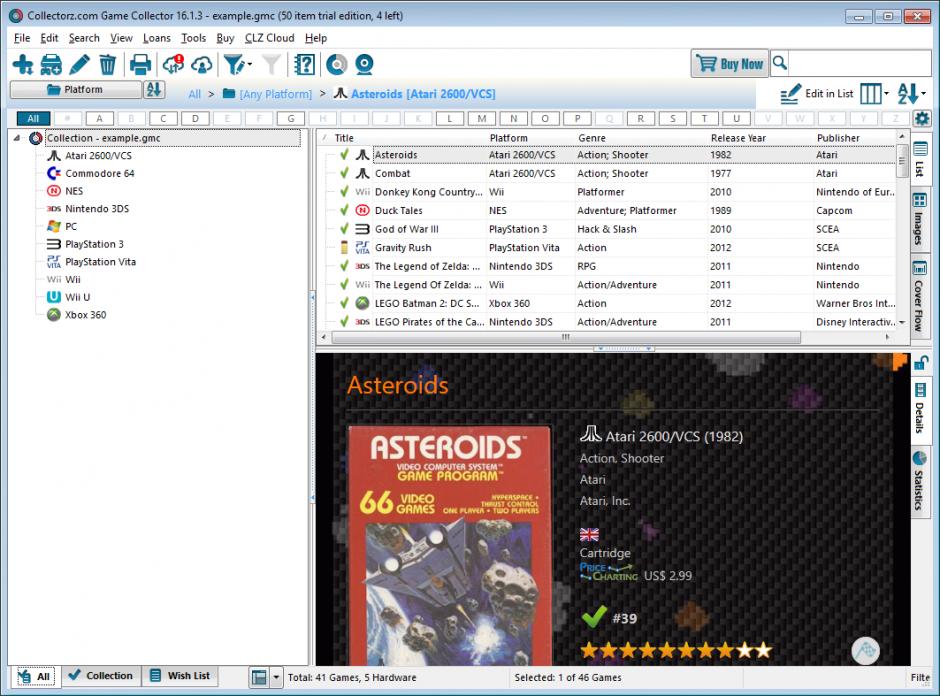The image size is (940, 696).
Task: Click the Edit pencil toolbar icon
Action: 79,64
